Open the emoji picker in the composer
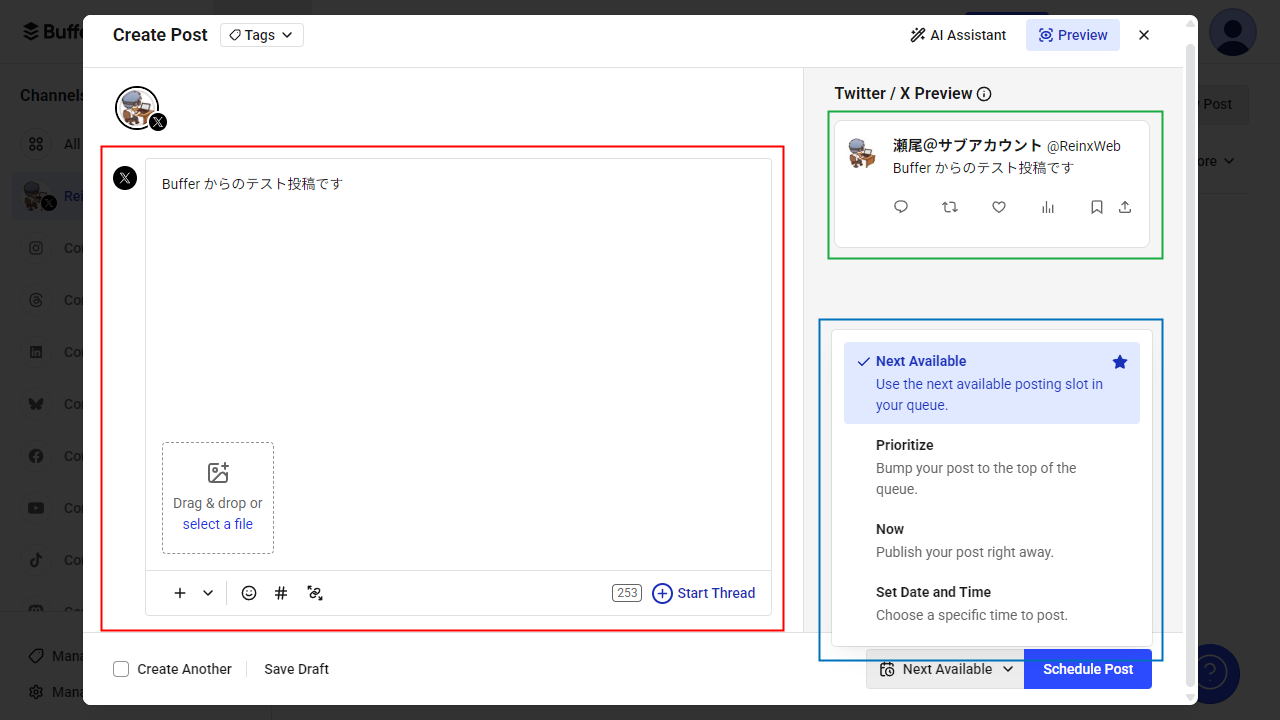 (249, 593)
